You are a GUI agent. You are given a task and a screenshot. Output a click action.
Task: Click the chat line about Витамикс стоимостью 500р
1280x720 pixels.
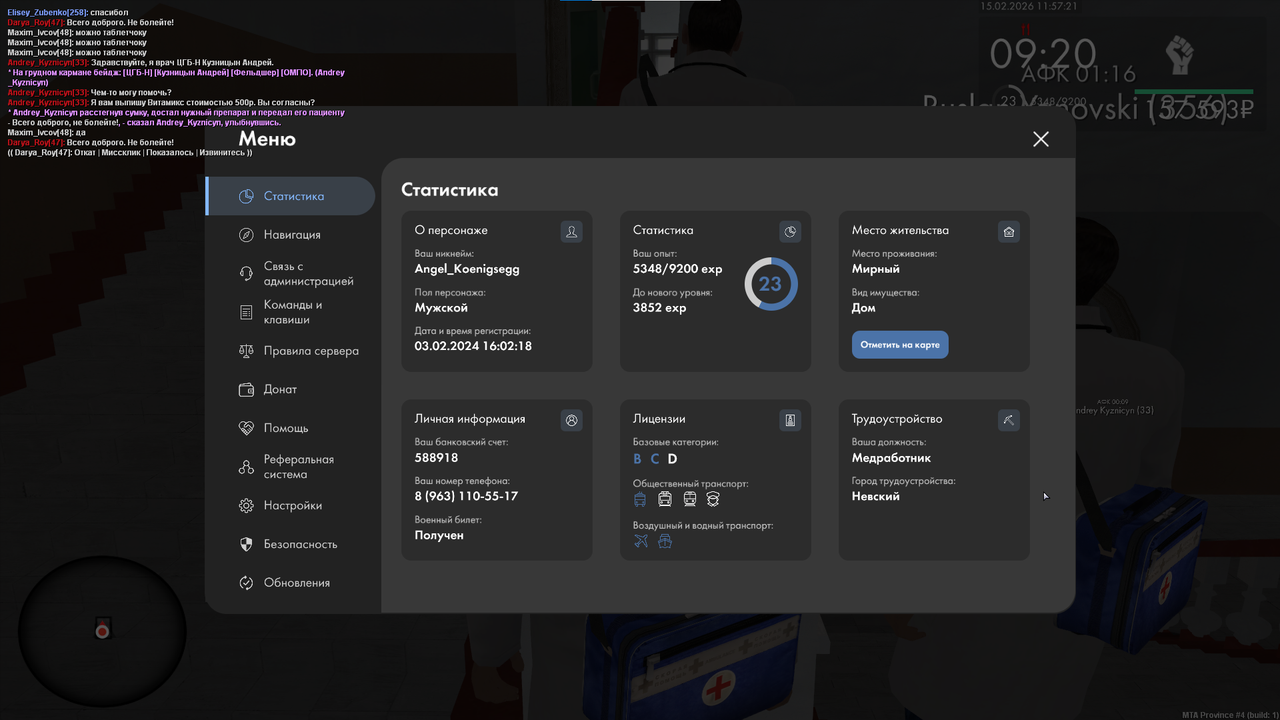[161, 102]
